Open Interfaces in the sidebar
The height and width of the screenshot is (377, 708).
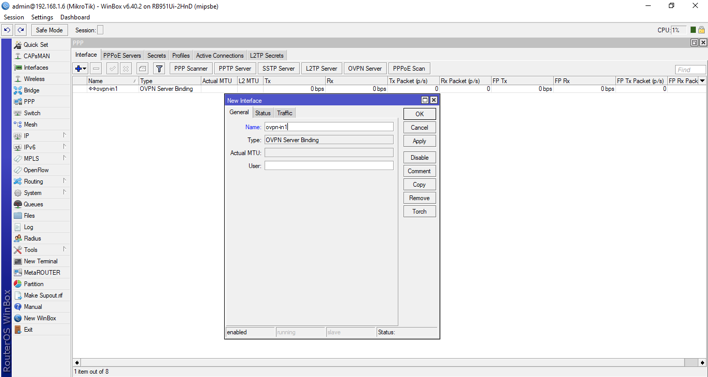click(36, 68)
